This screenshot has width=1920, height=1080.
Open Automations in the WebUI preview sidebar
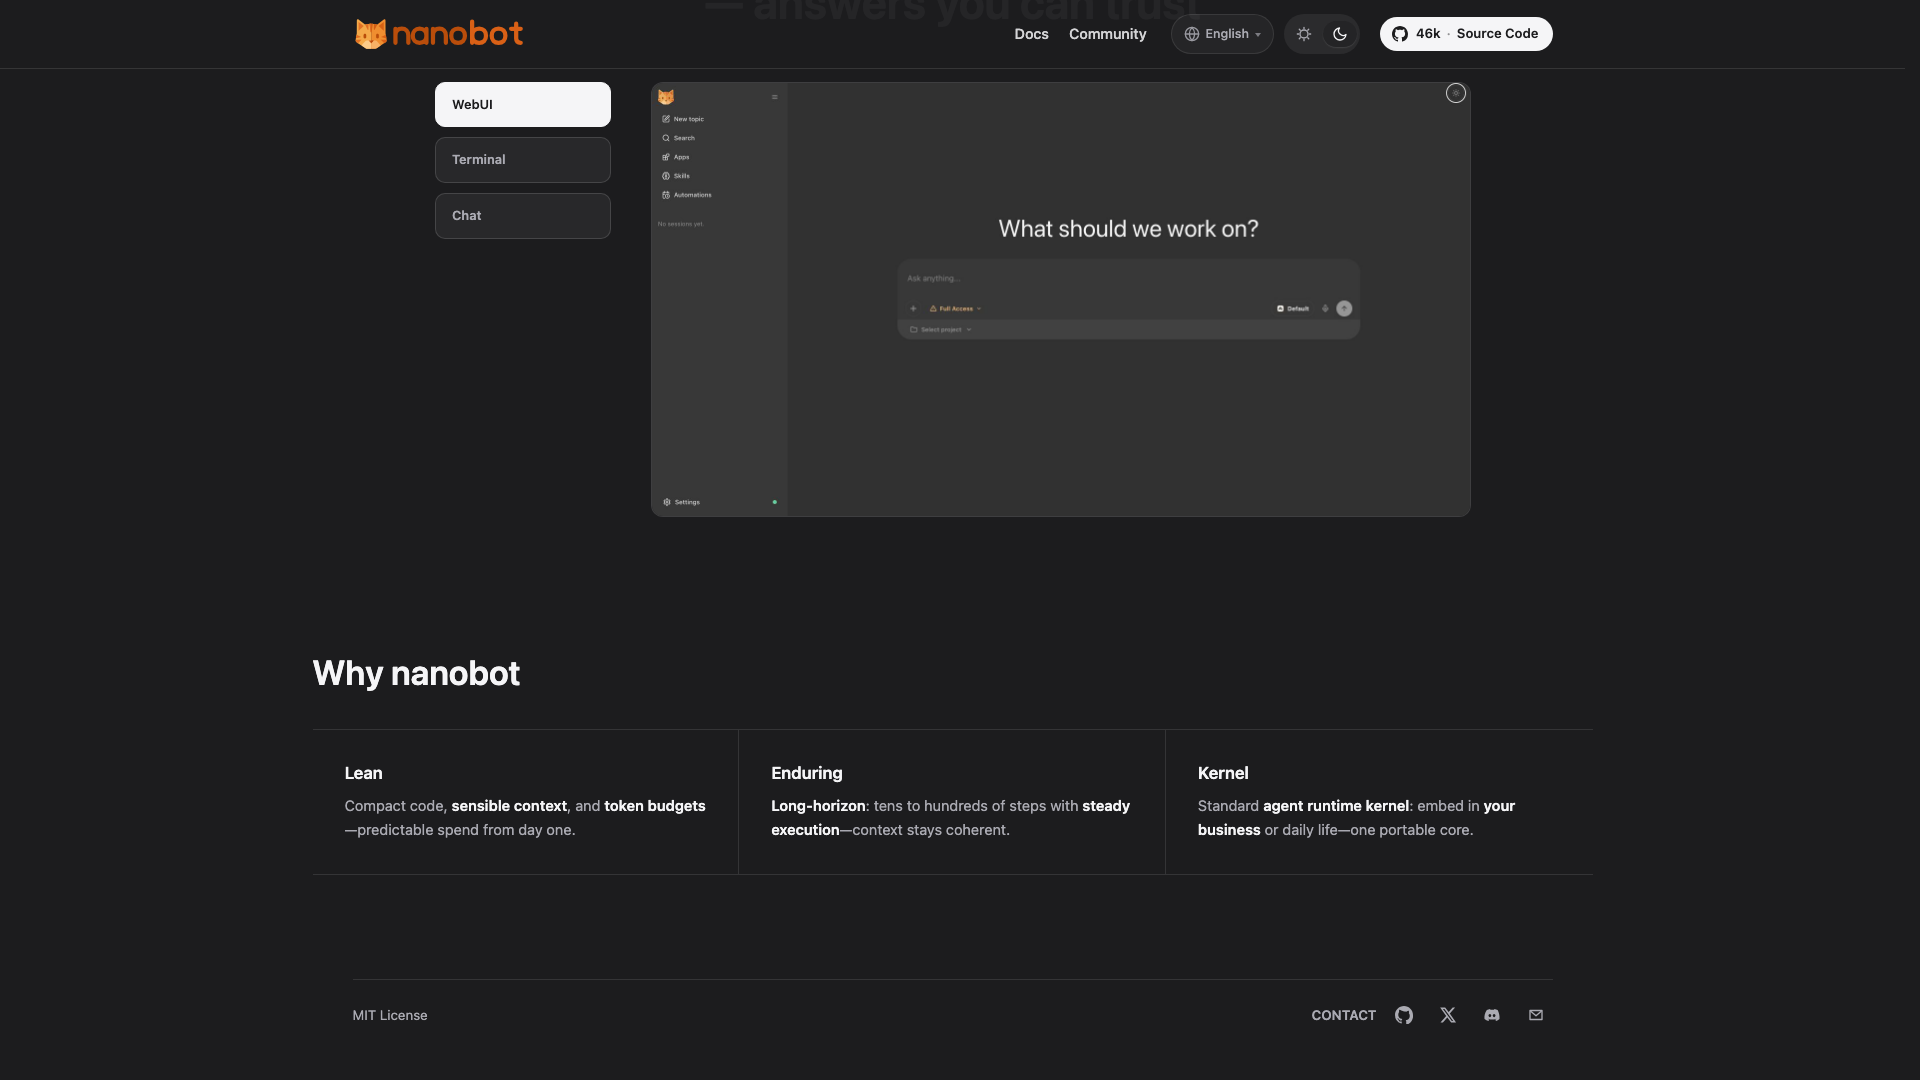coord(687,195)
